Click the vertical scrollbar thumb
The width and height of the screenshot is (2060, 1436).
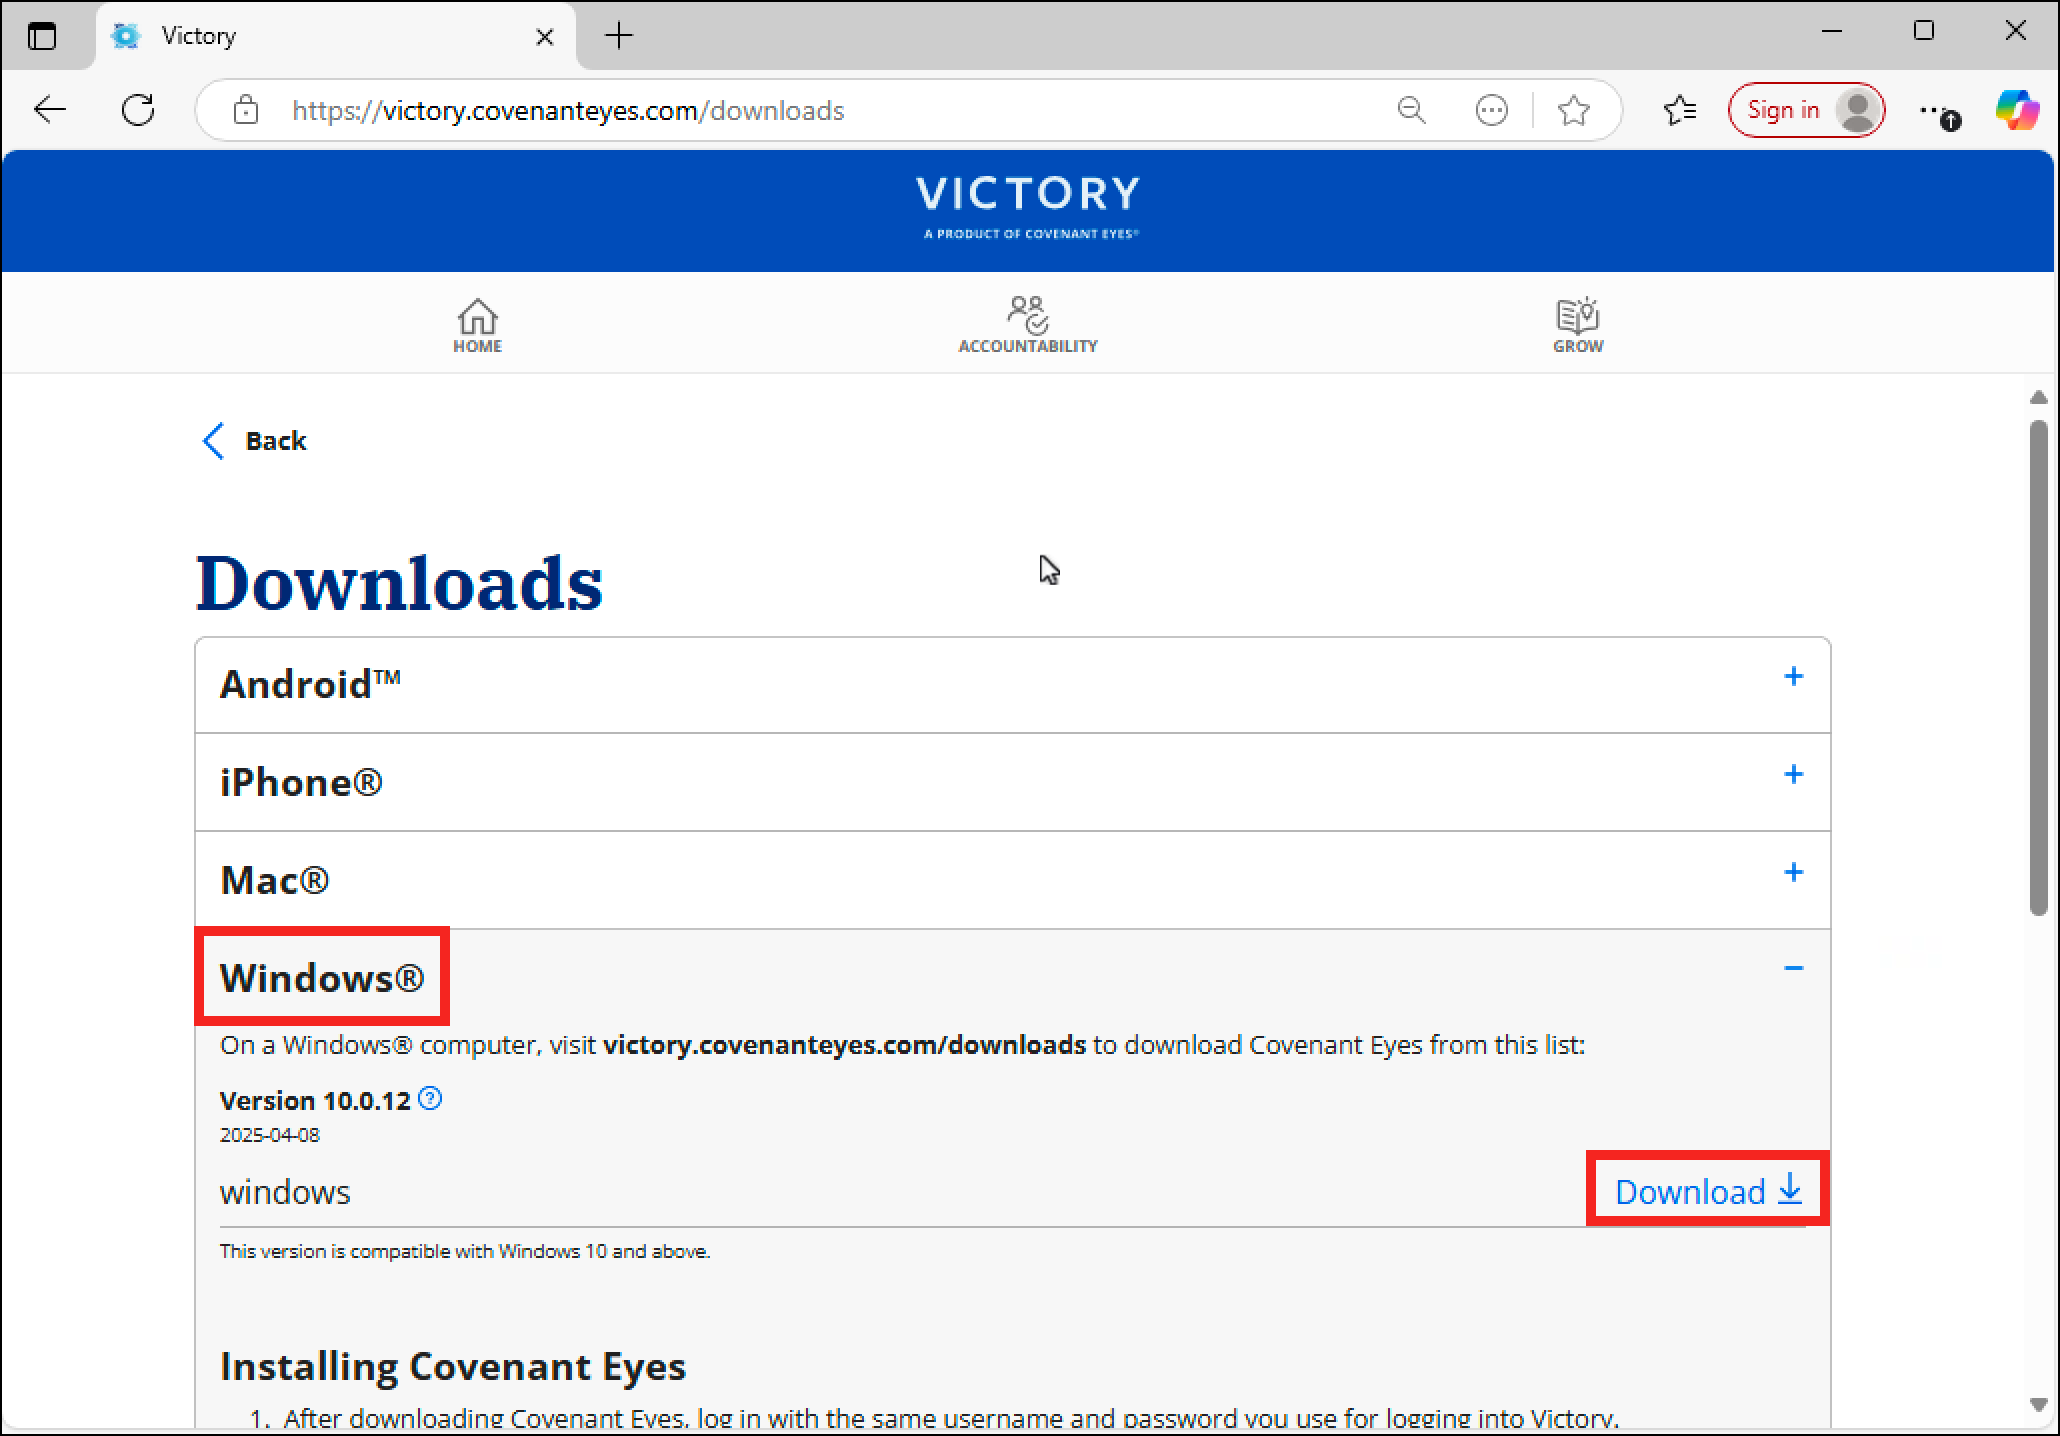2039,667
